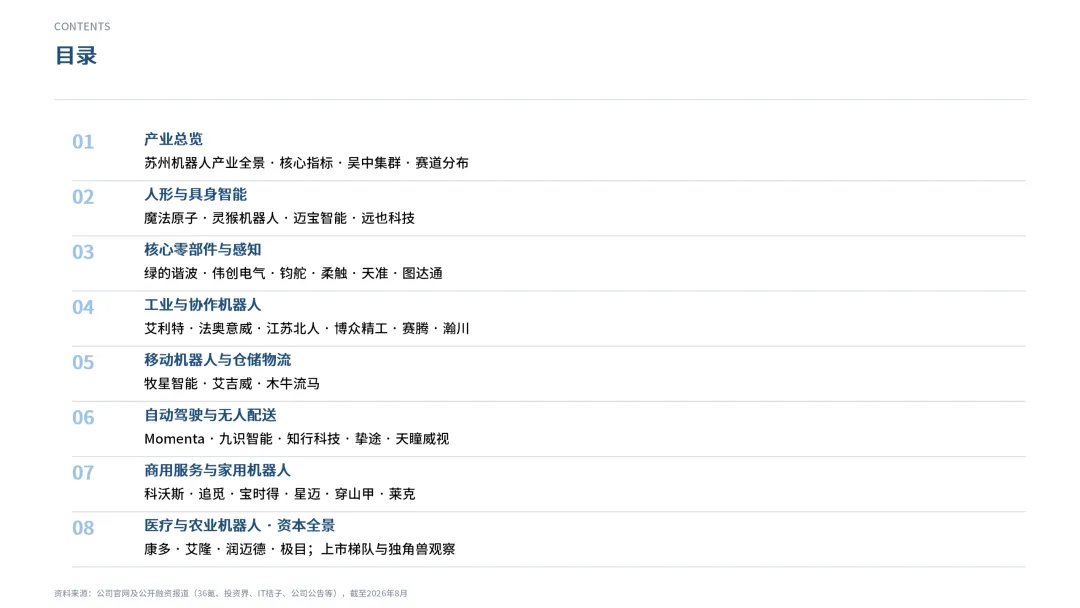The height and width of the screenshot is (608, 1080).
Task: Open 移动机器人与仓储物流 section
Action: (217, 359)
